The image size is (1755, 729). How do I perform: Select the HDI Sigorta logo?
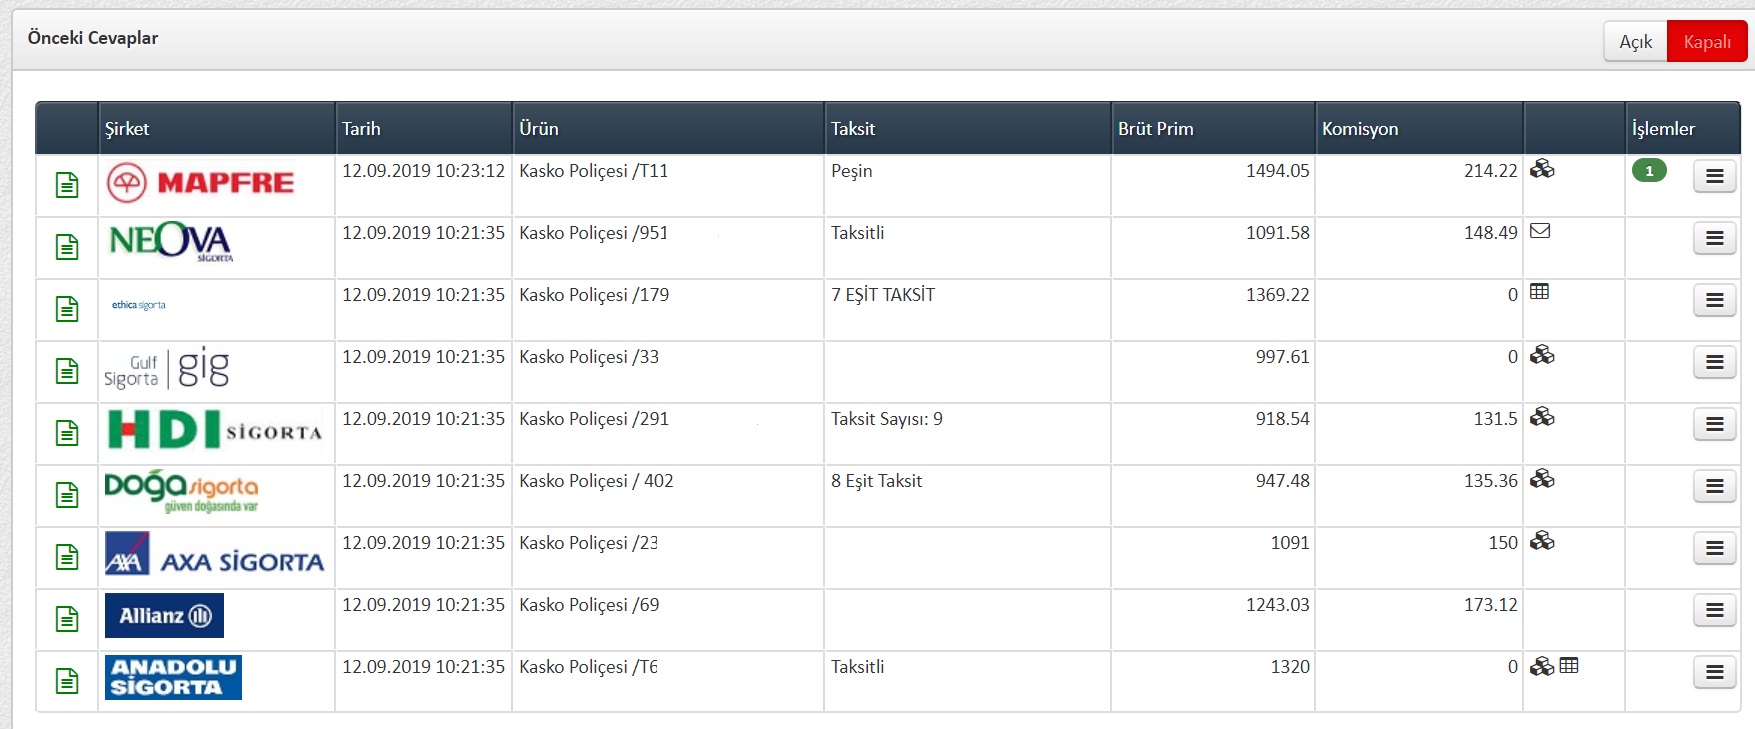point(215,430)
